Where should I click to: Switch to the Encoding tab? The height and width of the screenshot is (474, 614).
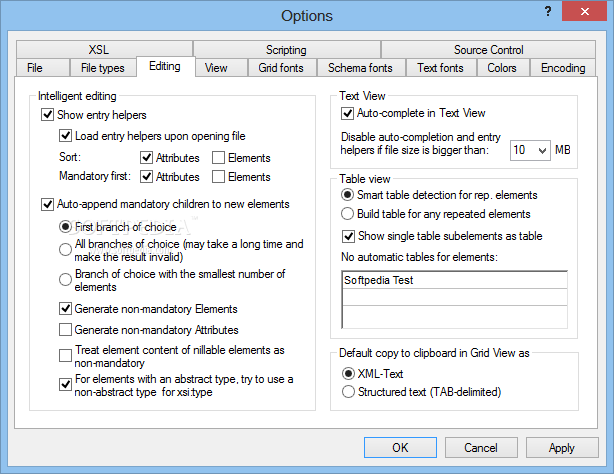pyautogui.click(x=563, y=68)
